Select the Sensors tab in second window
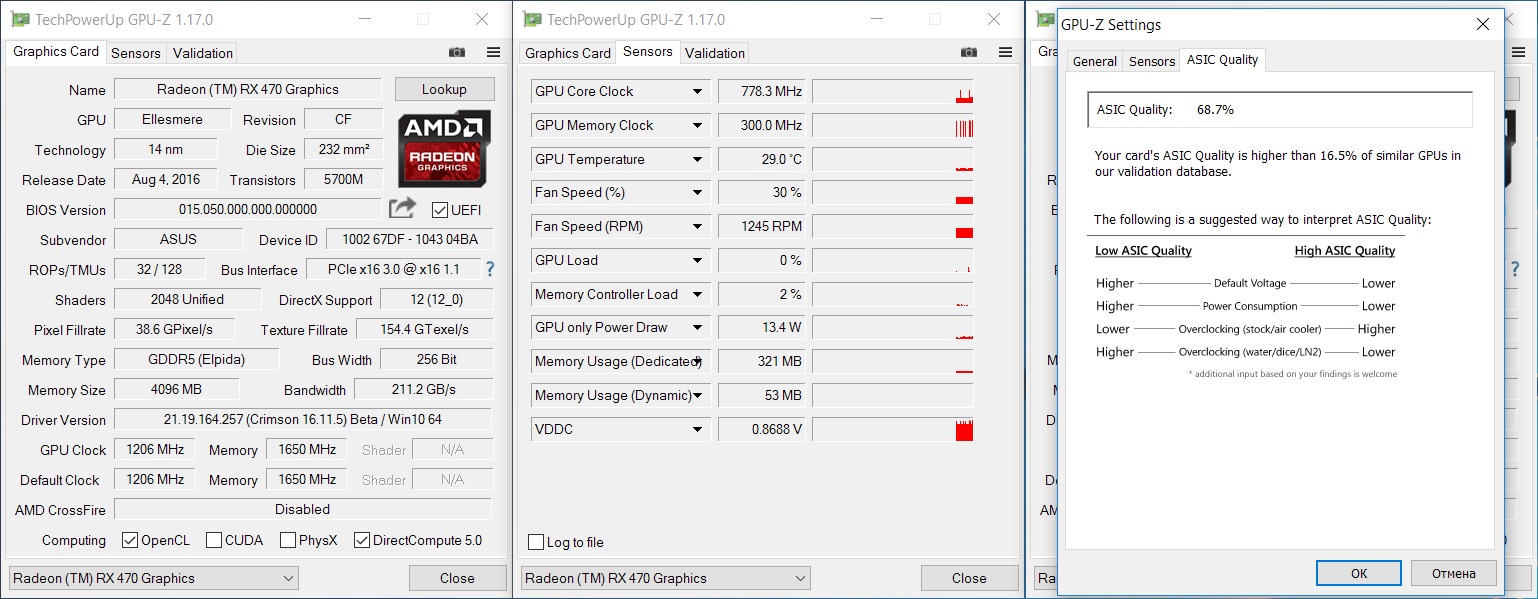Image resolution: width=1538 pixels, height=599 pixels. pos(648,52)
